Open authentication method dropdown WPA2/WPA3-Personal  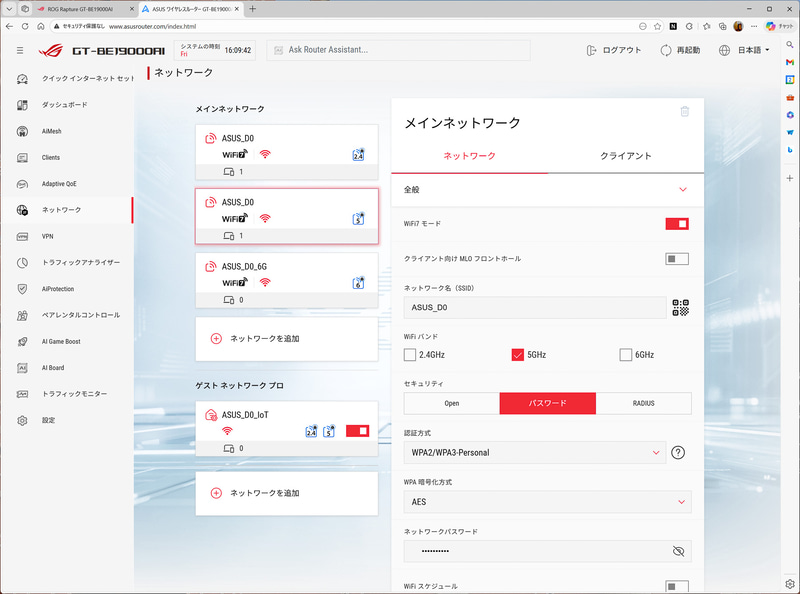click(x=535, y=453)
